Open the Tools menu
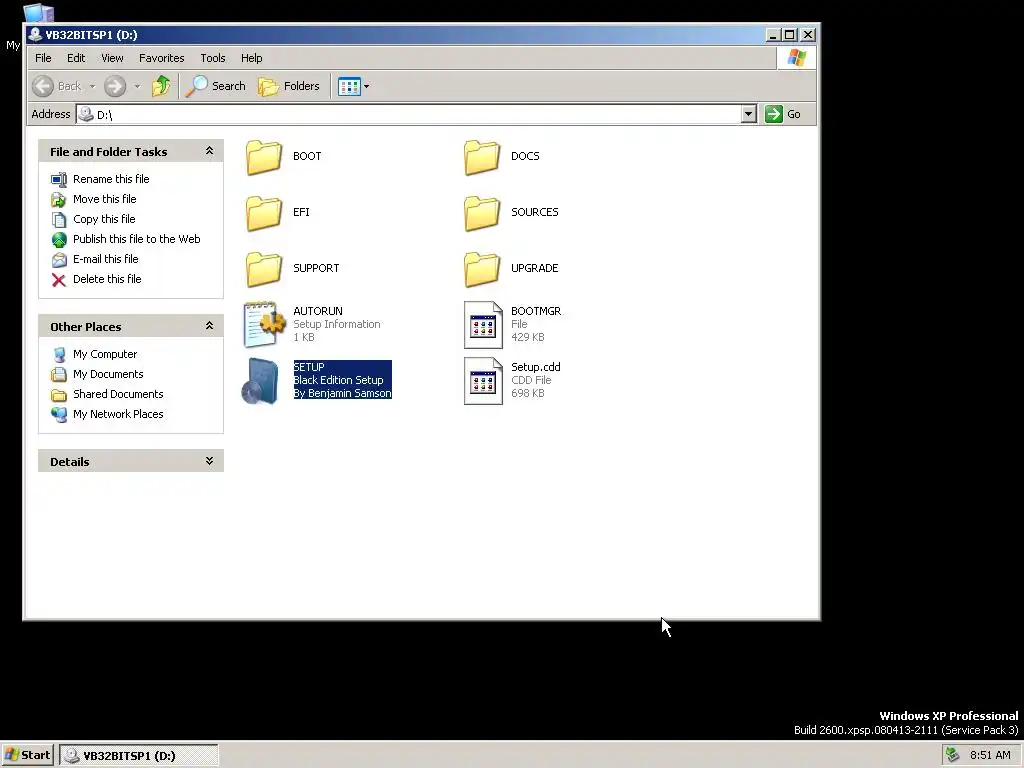The width and height of the screenshot is (1024, 768). click(213, 58)
